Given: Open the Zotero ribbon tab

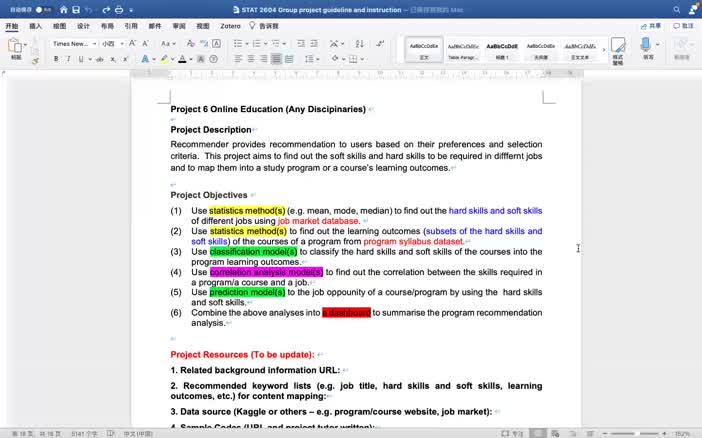Looking at the screenshot, I should [230, 26].
